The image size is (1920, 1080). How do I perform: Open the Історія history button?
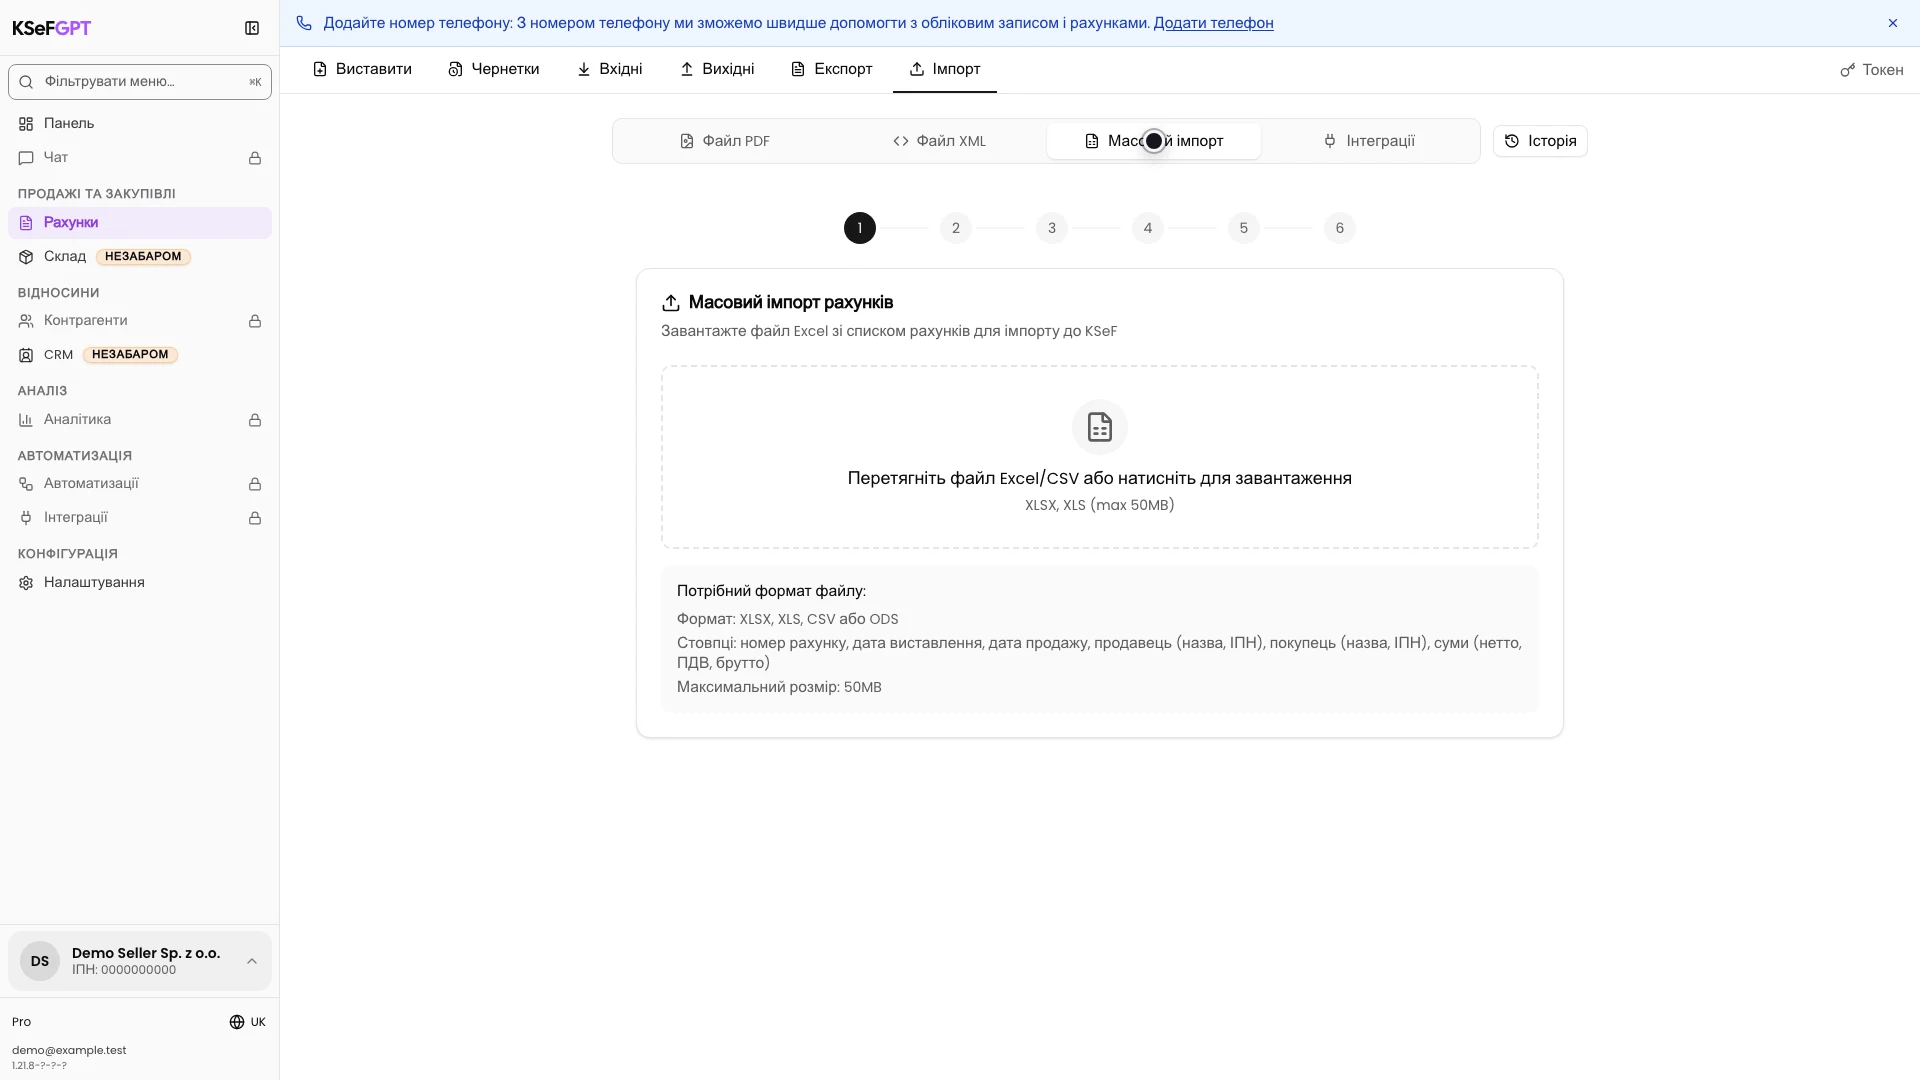[x=1540, y=141]
